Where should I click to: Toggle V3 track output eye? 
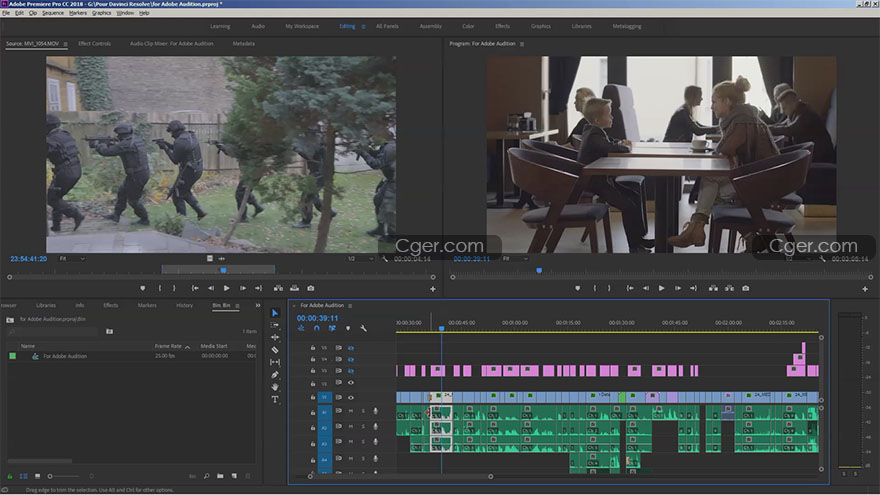click(351, 371)
